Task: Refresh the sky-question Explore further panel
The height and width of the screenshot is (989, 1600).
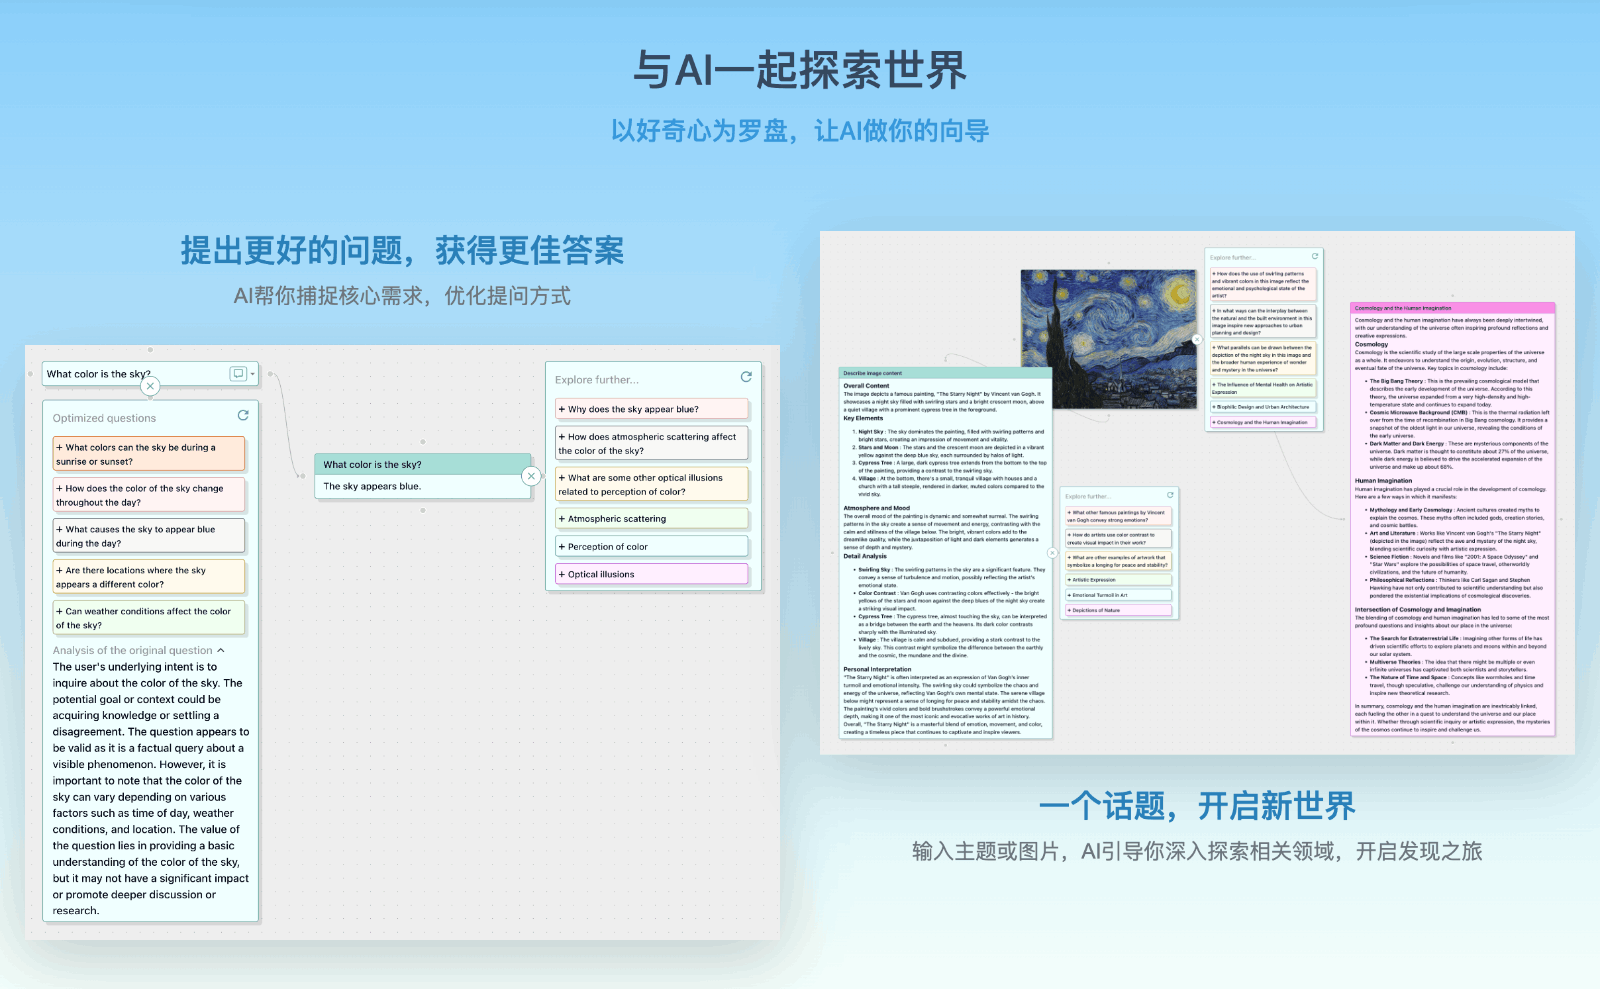Action: [x=745, y=377]
